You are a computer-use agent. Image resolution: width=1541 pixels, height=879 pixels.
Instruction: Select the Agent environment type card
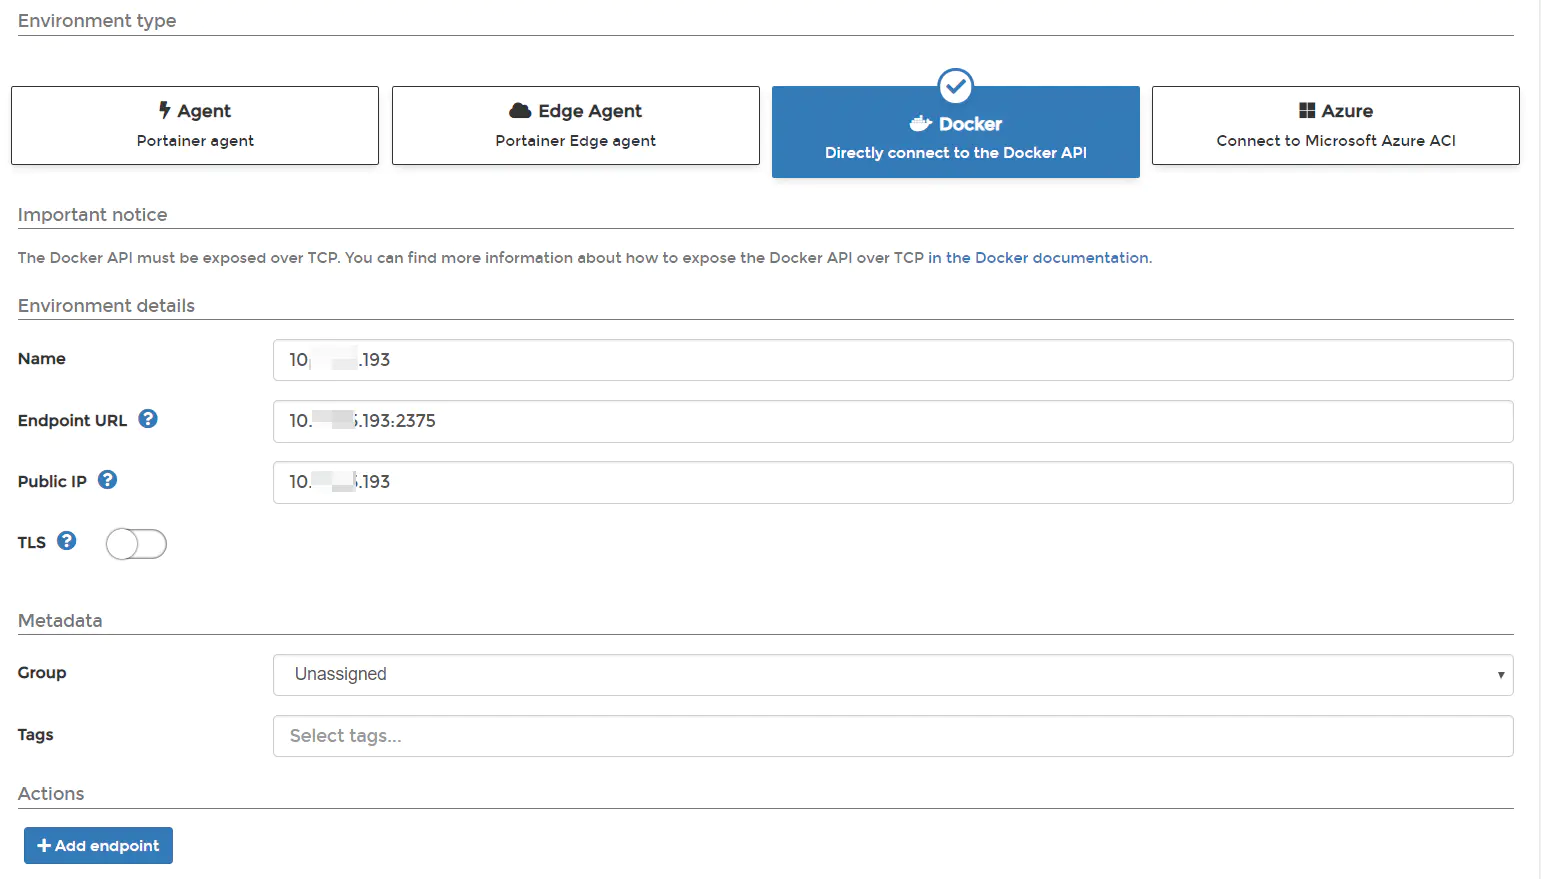(x=195, y=125)
